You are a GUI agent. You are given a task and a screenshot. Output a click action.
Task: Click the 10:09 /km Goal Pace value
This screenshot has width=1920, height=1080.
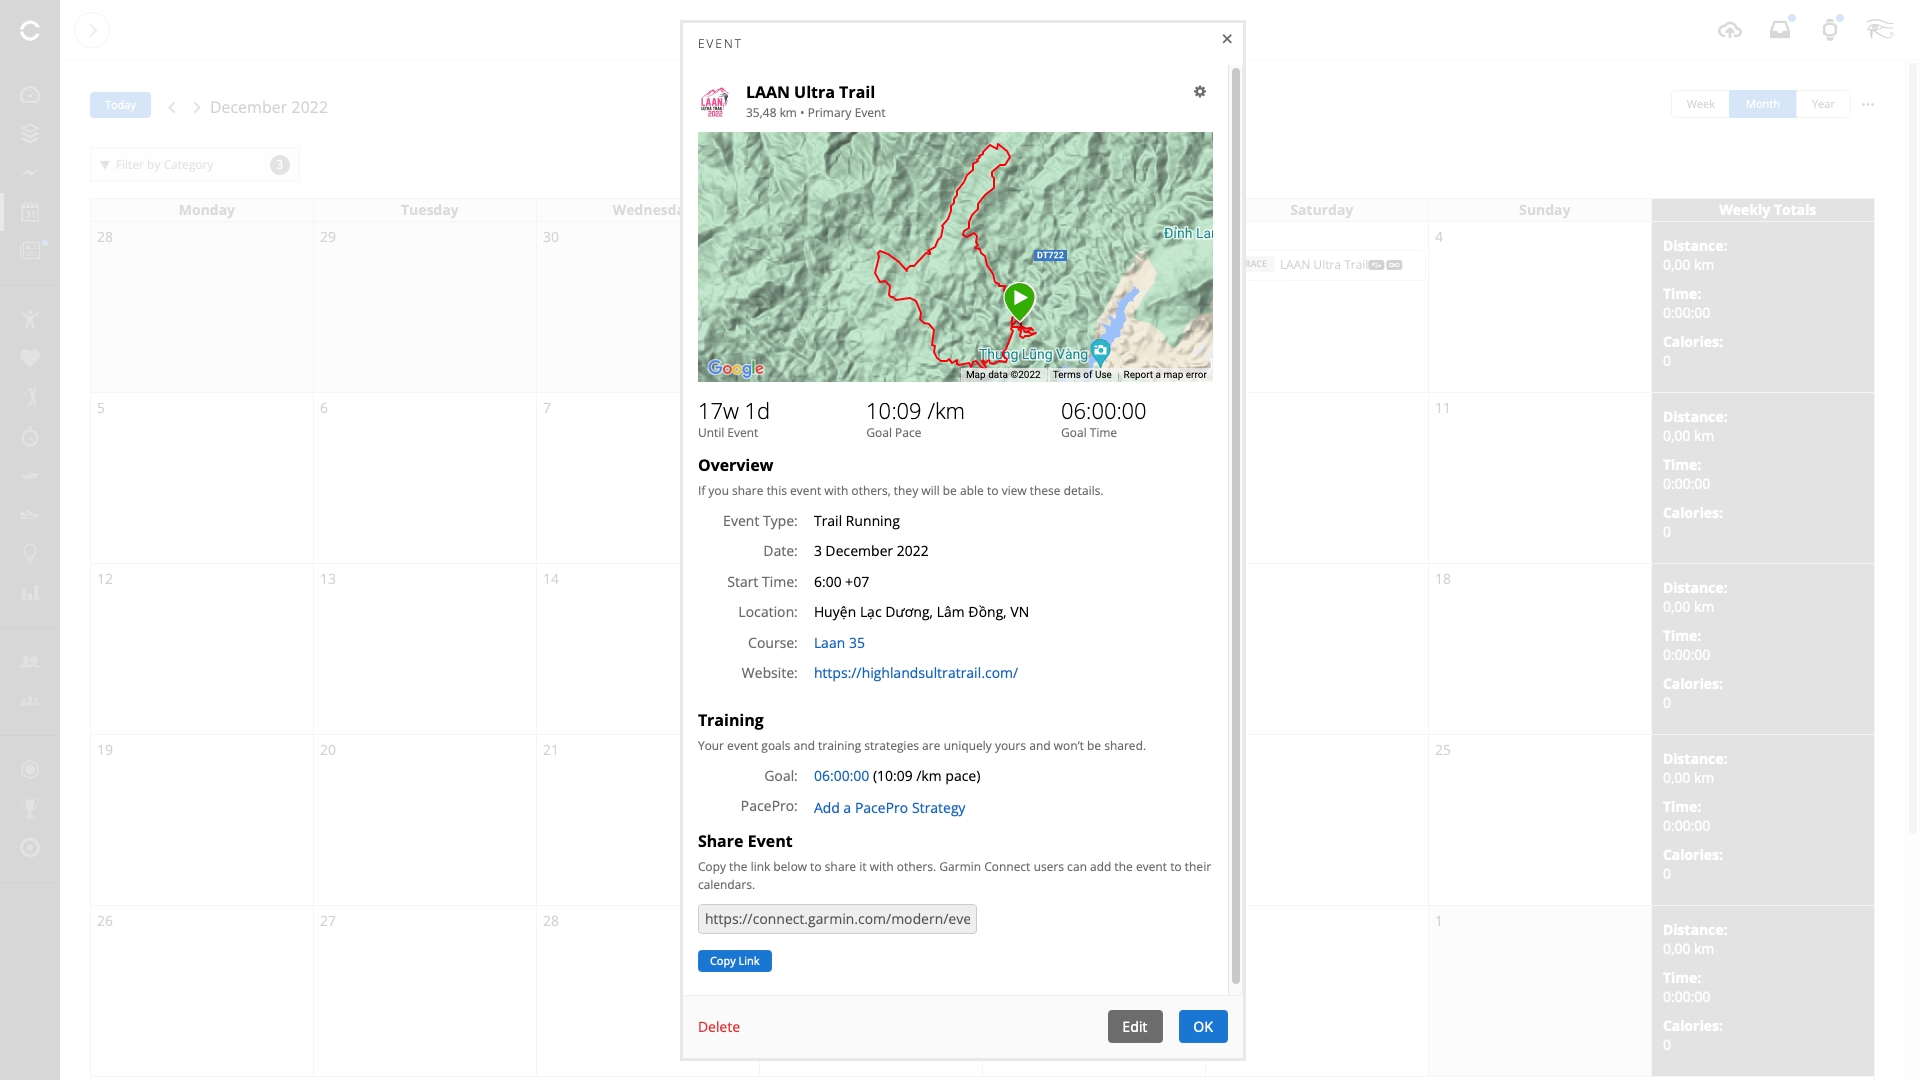[915, 411]
